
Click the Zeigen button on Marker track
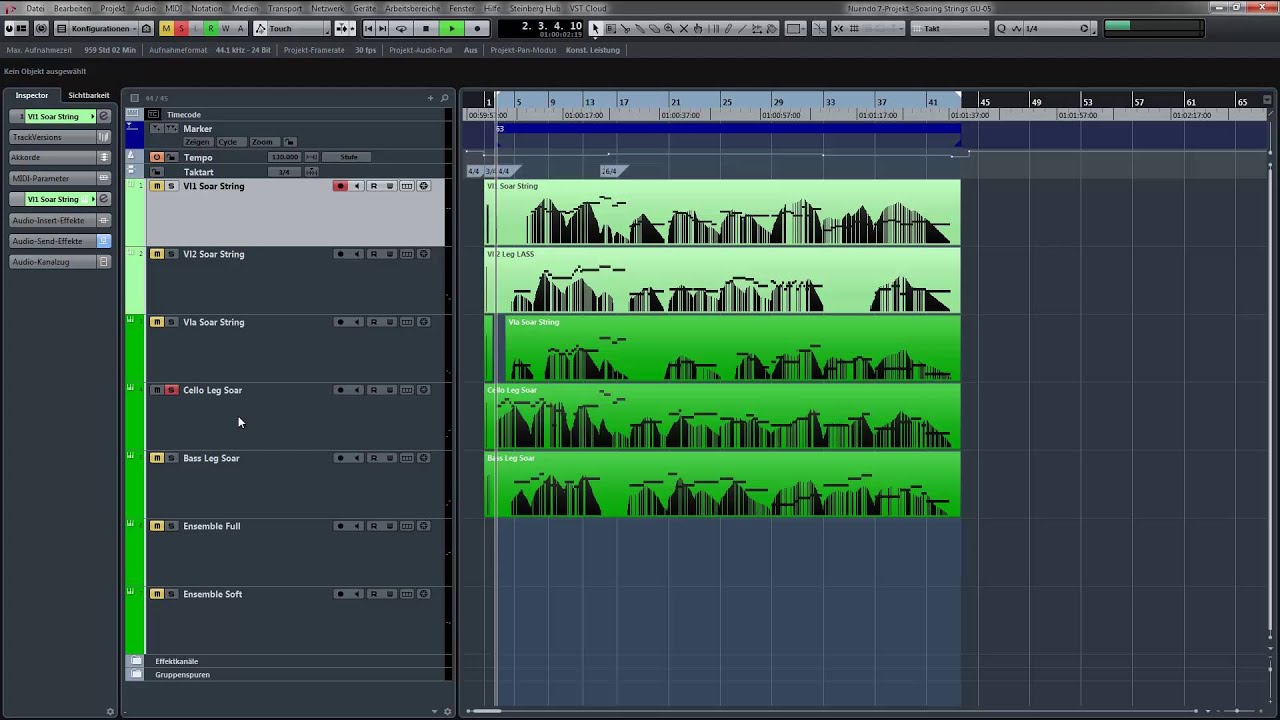[198, 142]
